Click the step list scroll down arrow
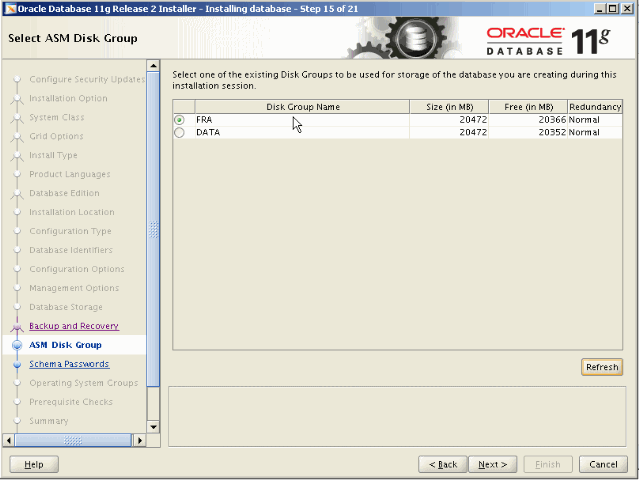 [153, 427]
